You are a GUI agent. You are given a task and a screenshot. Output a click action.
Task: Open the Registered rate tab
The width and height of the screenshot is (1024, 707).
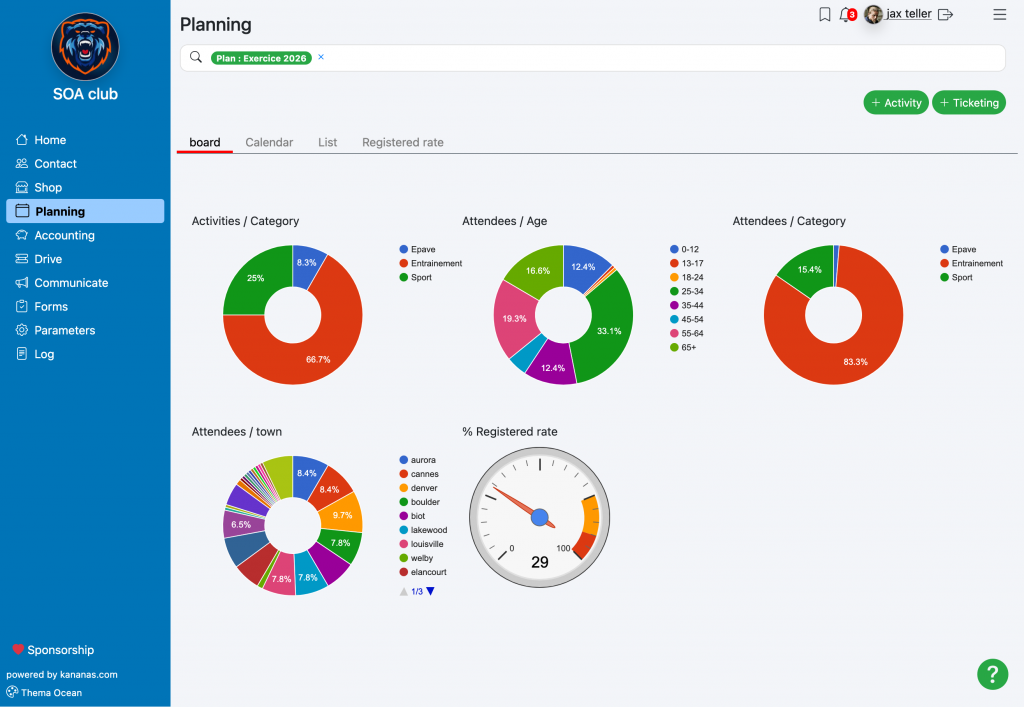coord(403,142)
